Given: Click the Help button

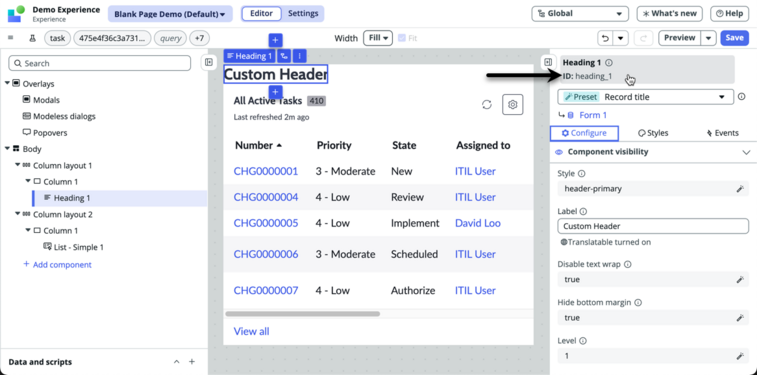Looking at the screenshot, I should [x=729, y=14].
